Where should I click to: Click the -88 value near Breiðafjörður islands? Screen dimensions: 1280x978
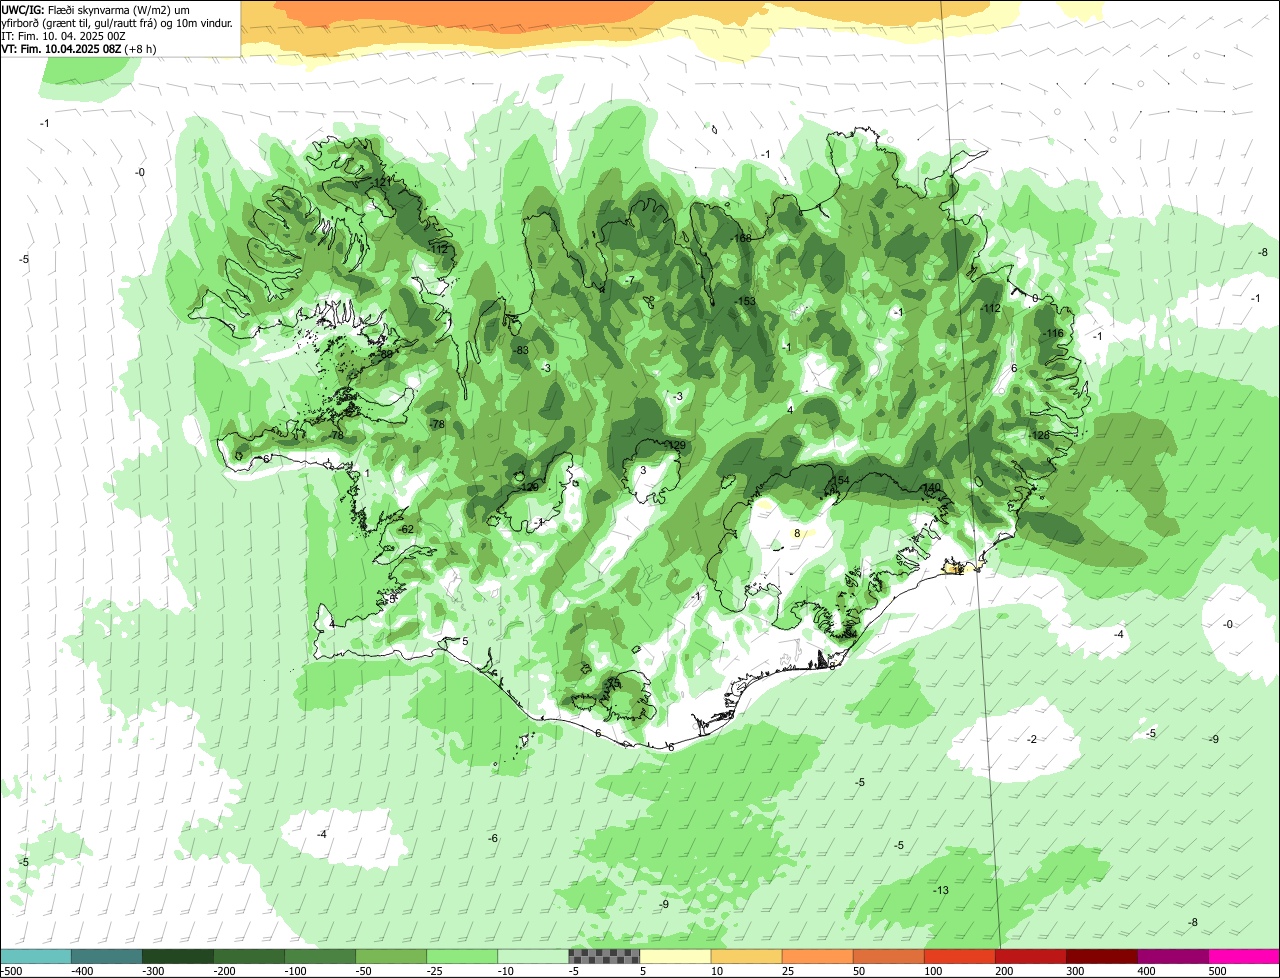(385, 354)
